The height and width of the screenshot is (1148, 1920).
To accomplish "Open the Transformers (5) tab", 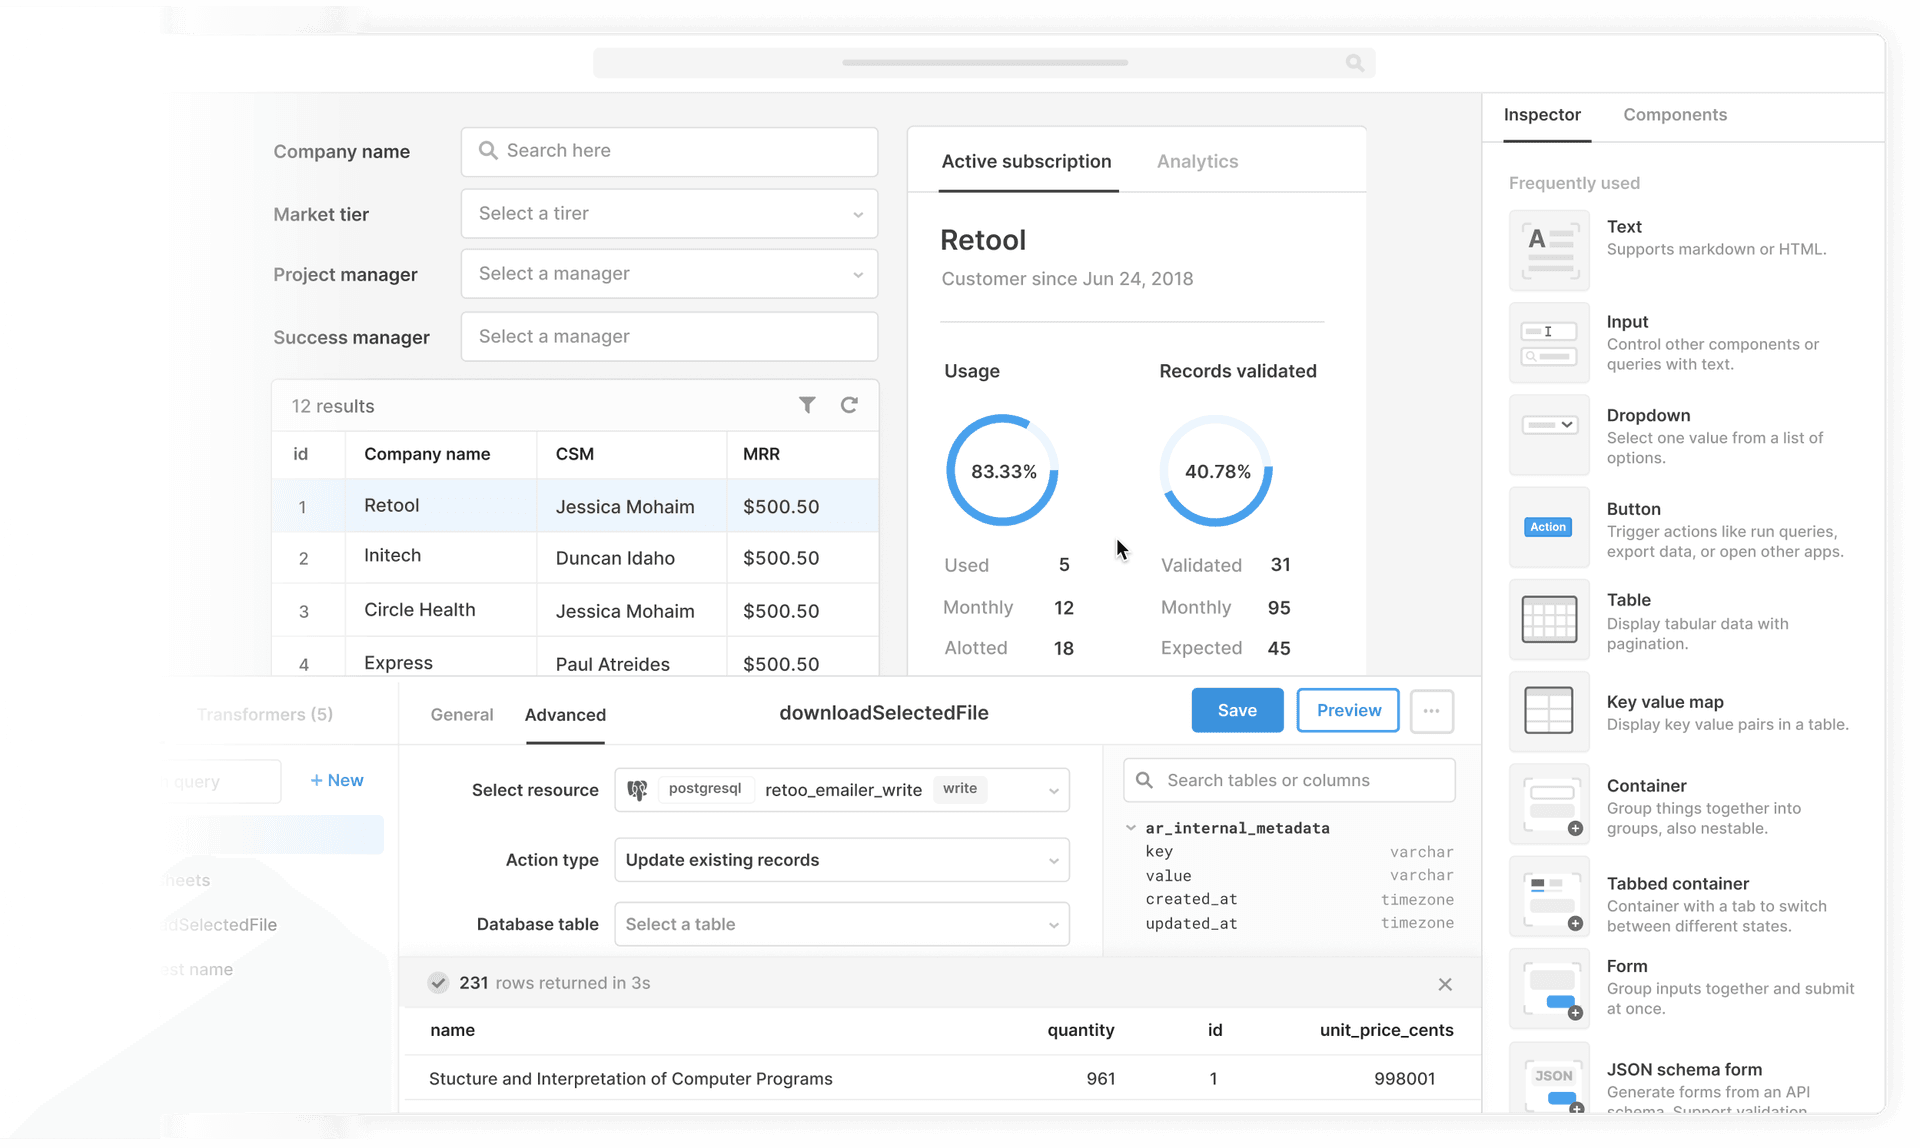I will (x=265, y=714).
